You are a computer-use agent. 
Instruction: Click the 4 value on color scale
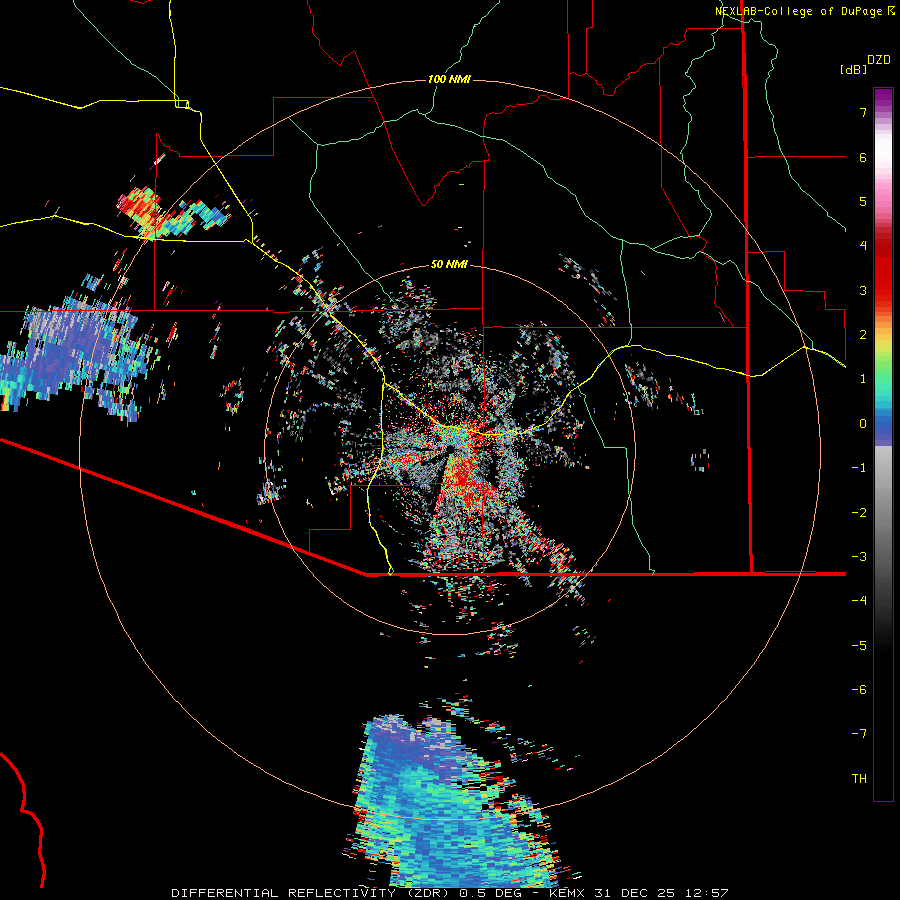click(x=863, y=246)
